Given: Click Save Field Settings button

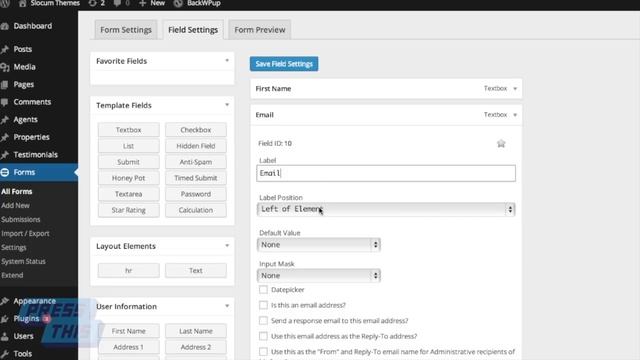Looking at the screenshot, I should point(284,64).
